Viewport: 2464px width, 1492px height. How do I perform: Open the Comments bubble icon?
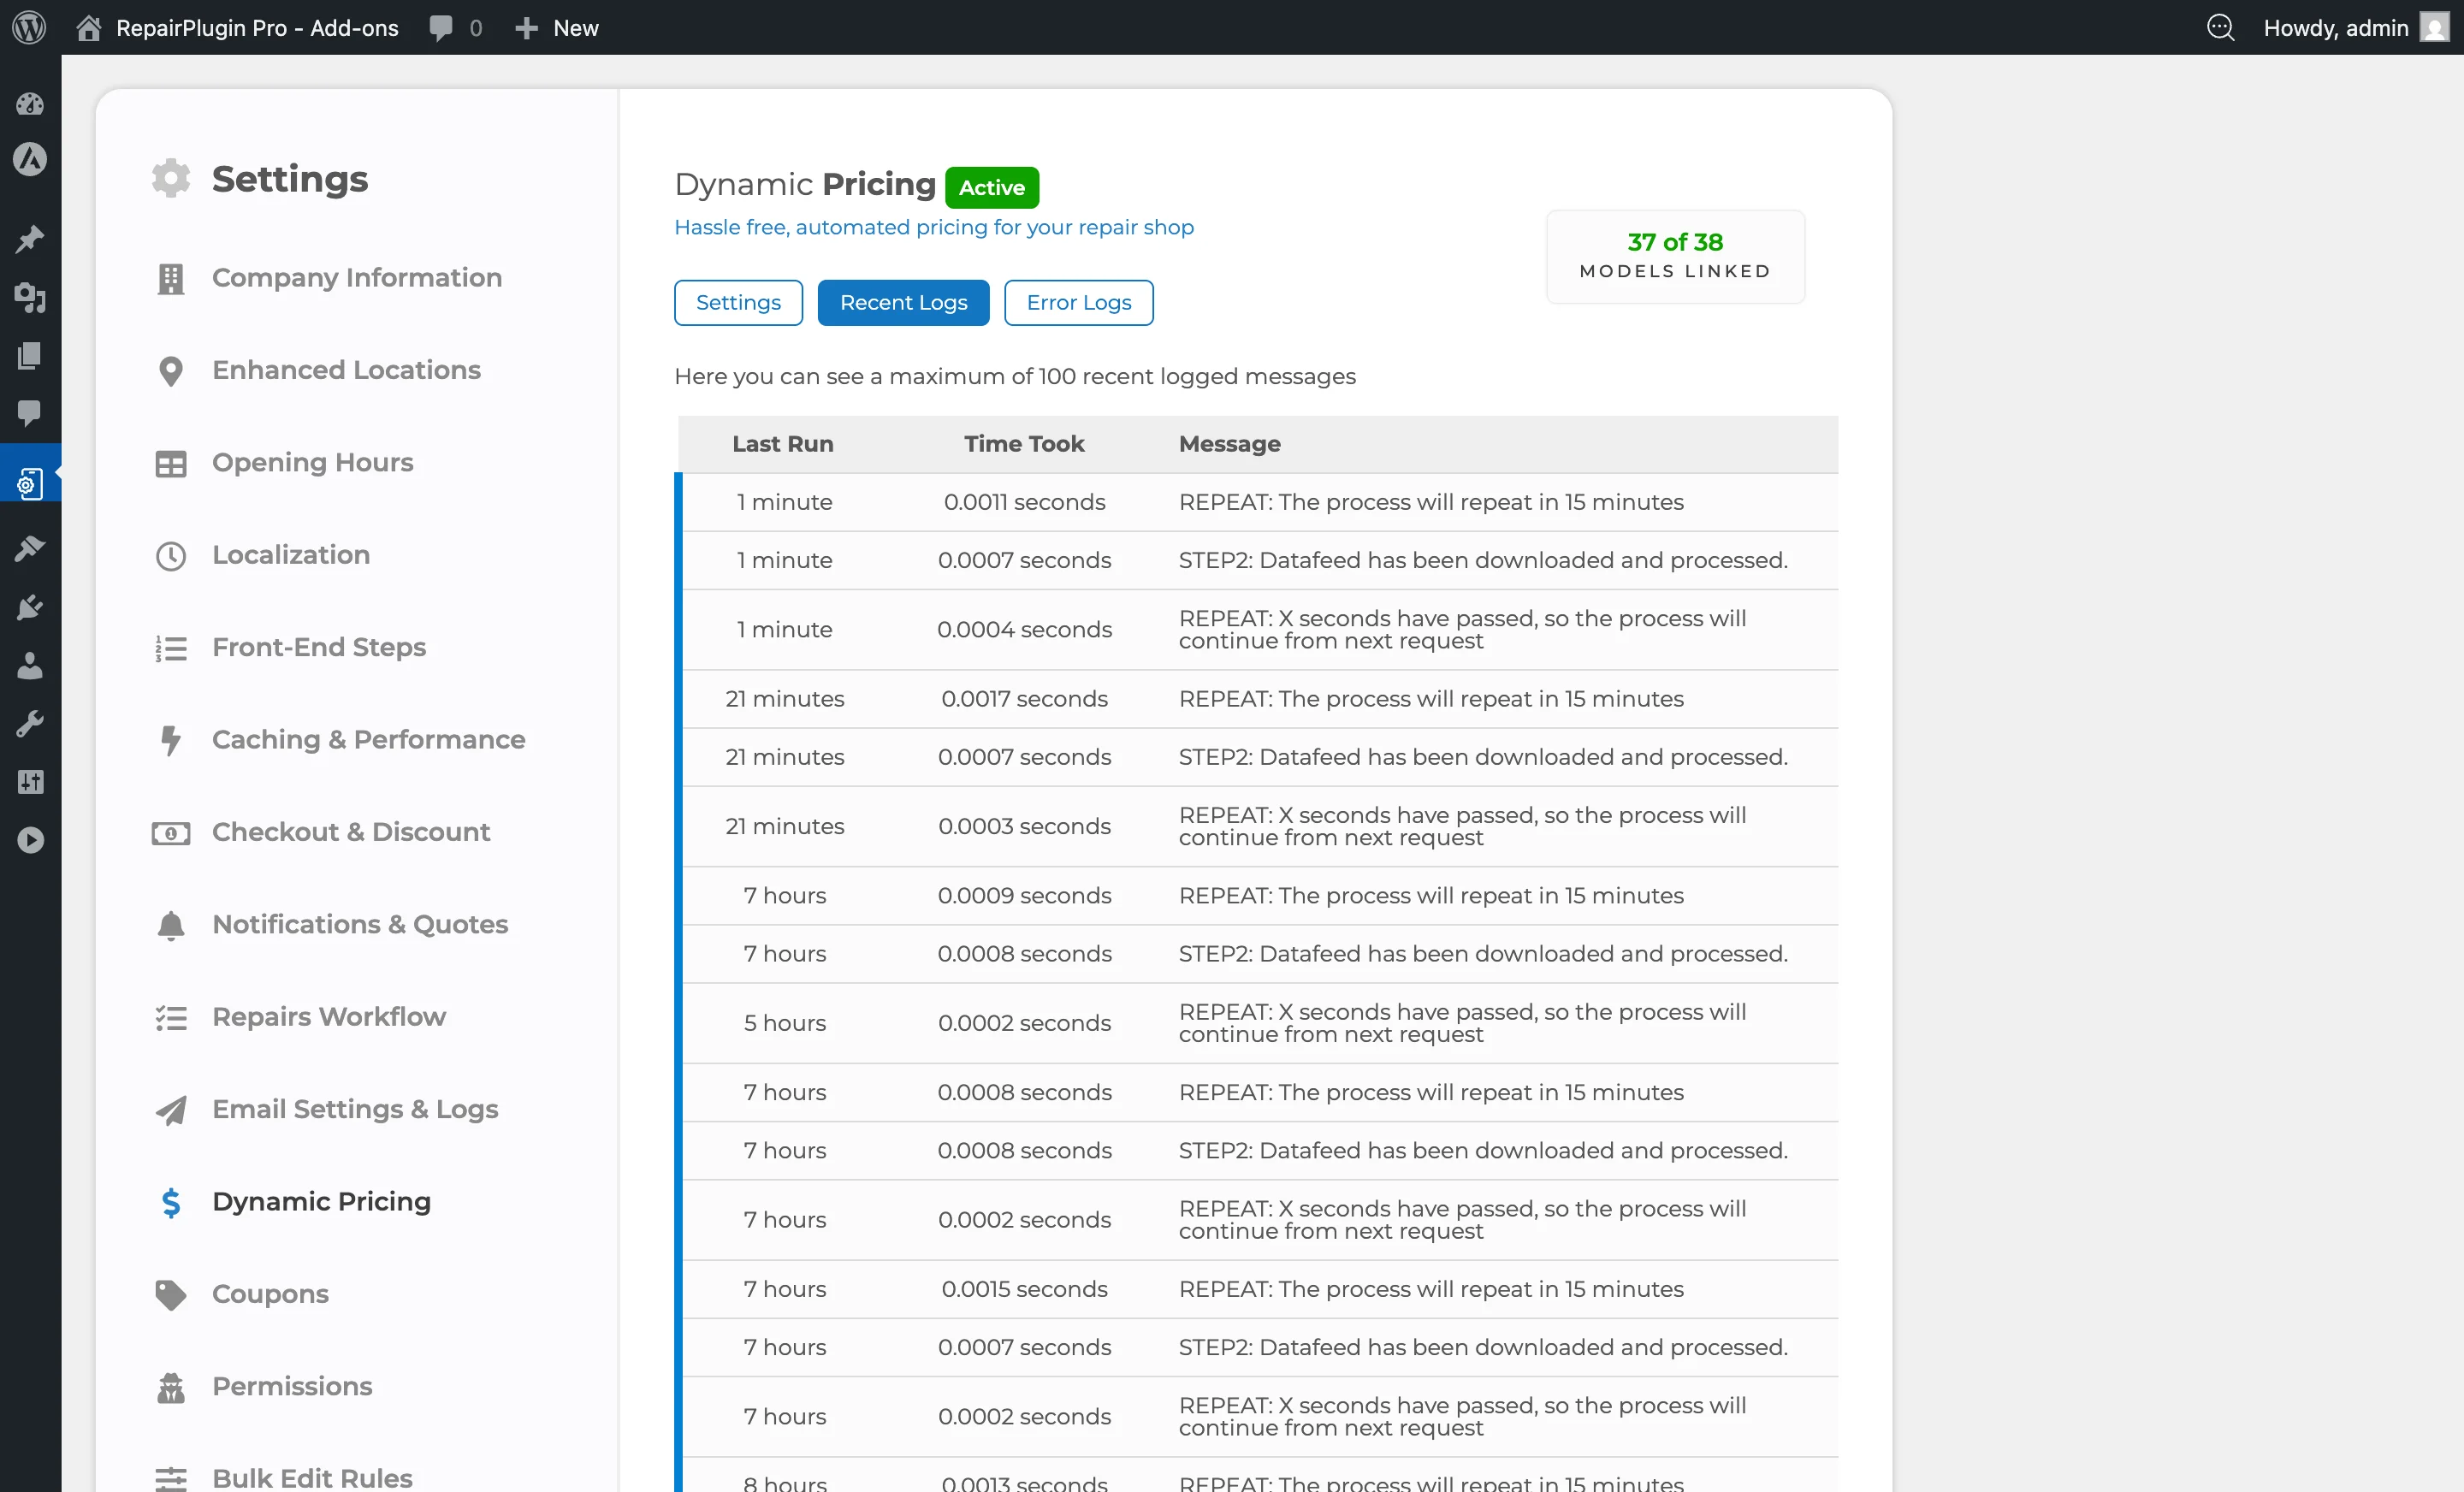coord(30,414)
